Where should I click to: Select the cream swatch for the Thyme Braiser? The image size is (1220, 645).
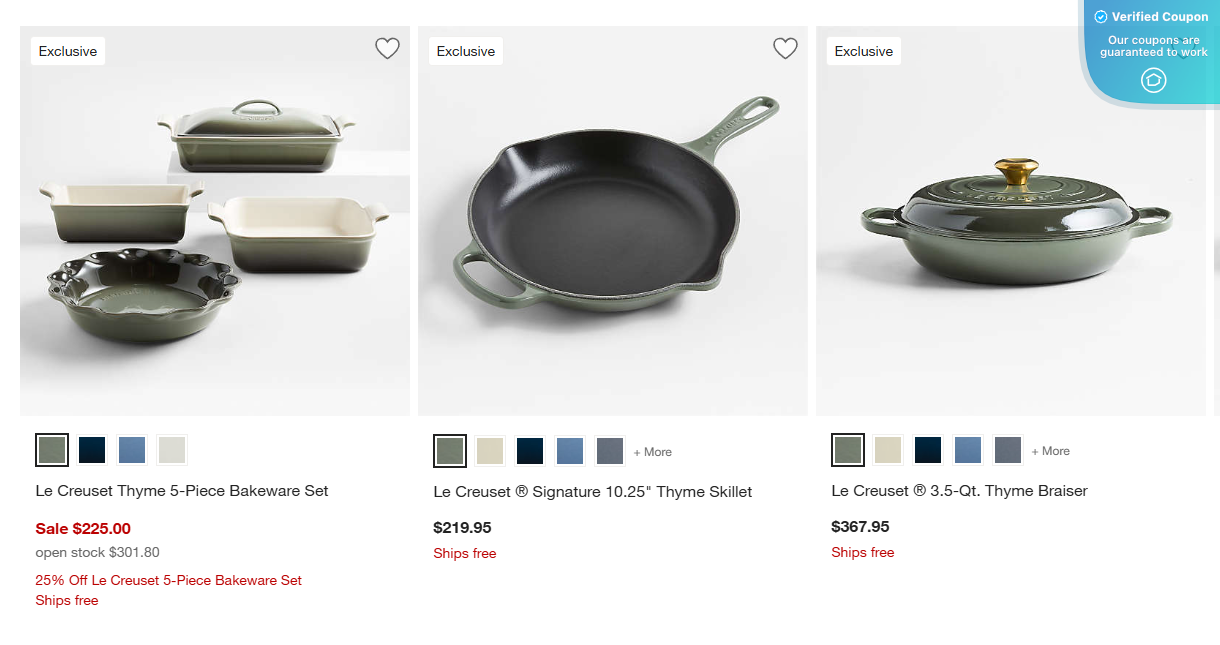(887, 450)
